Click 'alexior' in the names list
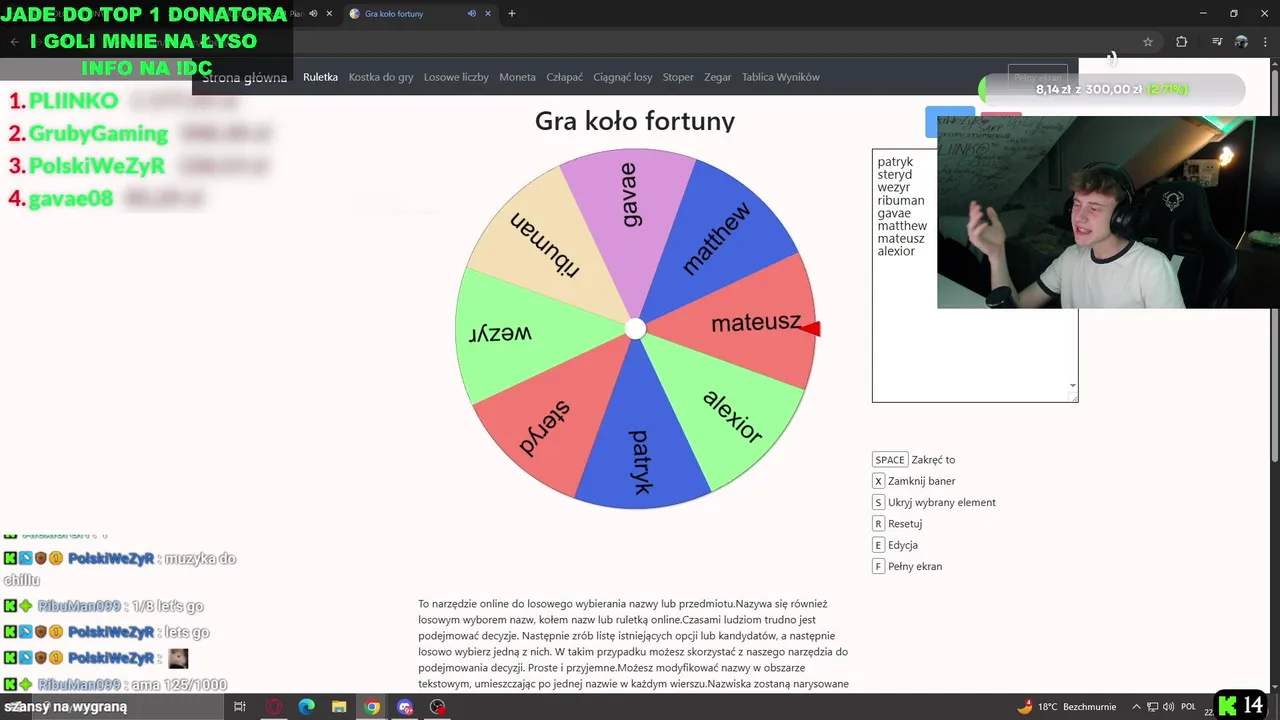The image size is (1280, 720). (x=896, y=251)
